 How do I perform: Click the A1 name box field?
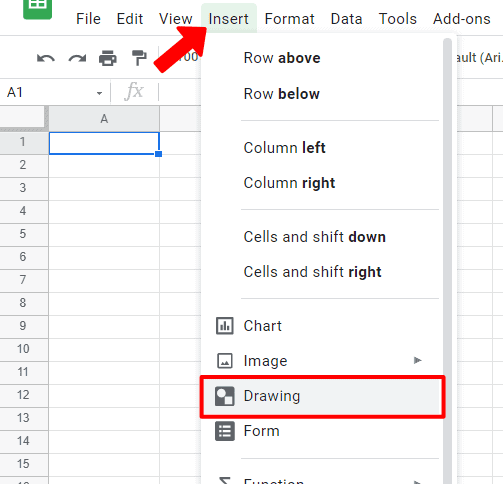[55, 92]
